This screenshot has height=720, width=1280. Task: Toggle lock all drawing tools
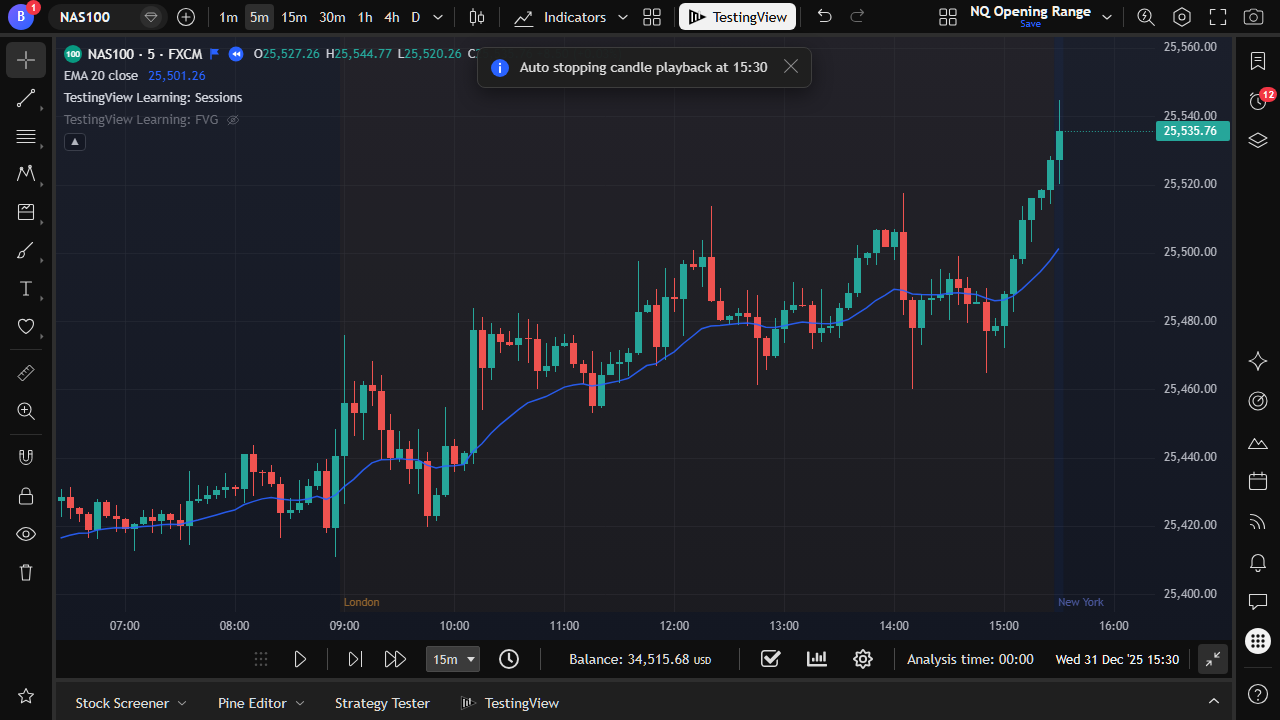pyautogui.click(x=26, y=496)
